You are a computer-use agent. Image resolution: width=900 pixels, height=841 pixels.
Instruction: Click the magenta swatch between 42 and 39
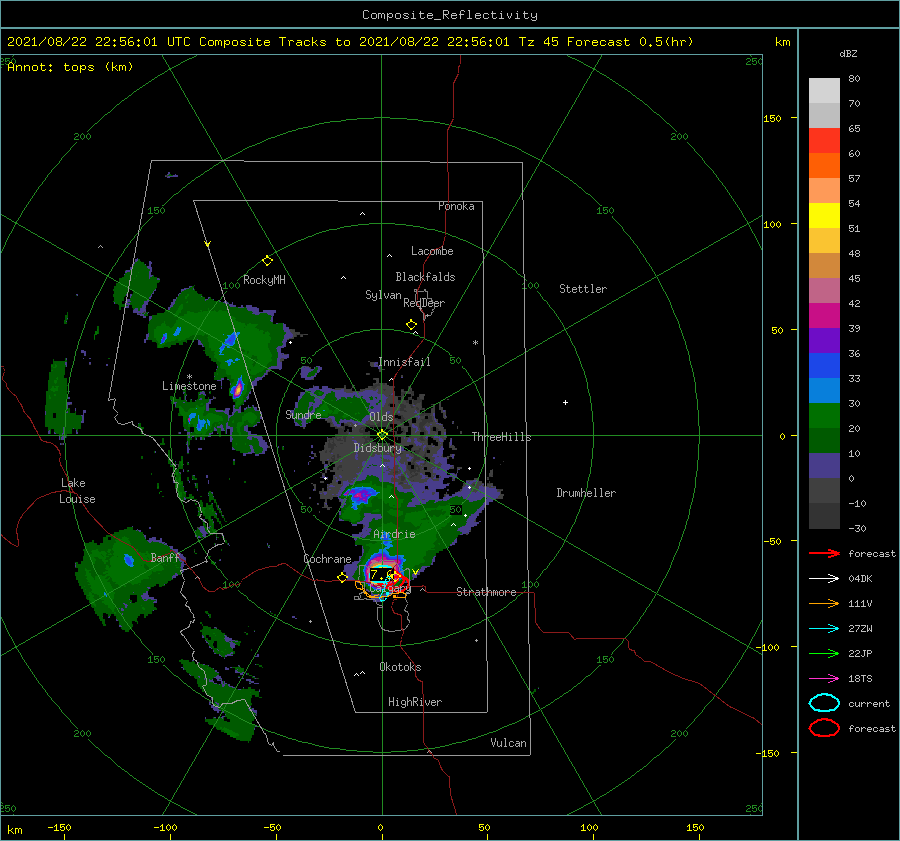tap(824, 316)
